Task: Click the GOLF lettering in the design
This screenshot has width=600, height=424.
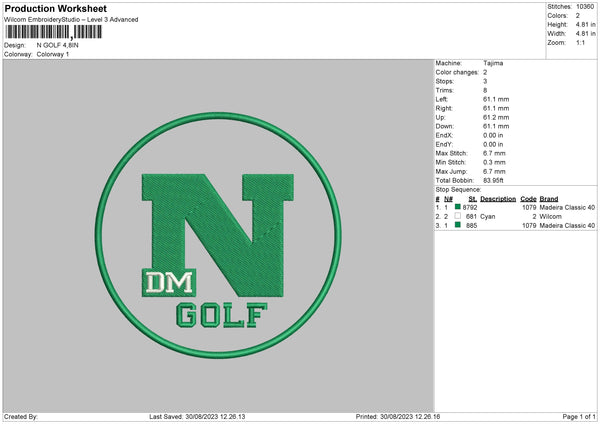Action: pos(220,317)
